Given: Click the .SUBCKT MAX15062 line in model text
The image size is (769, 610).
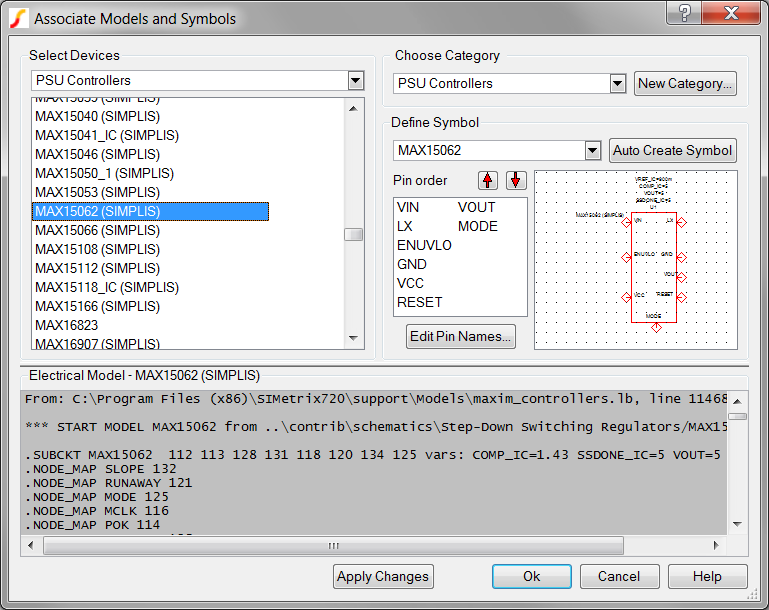Looking at the screenshot, I should (x=373, y=455).
